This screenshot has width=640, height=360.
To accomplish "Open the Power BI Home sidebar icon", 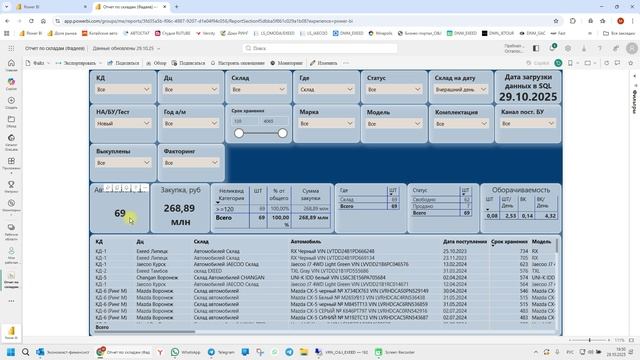I will tap(11, 64).
